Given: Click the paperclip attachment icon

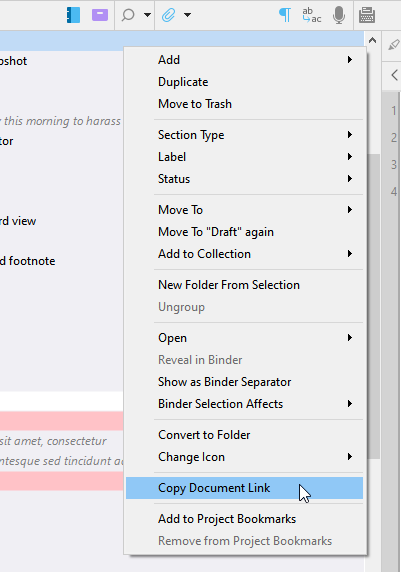Looking at the screenshot, I should [169, 15].
